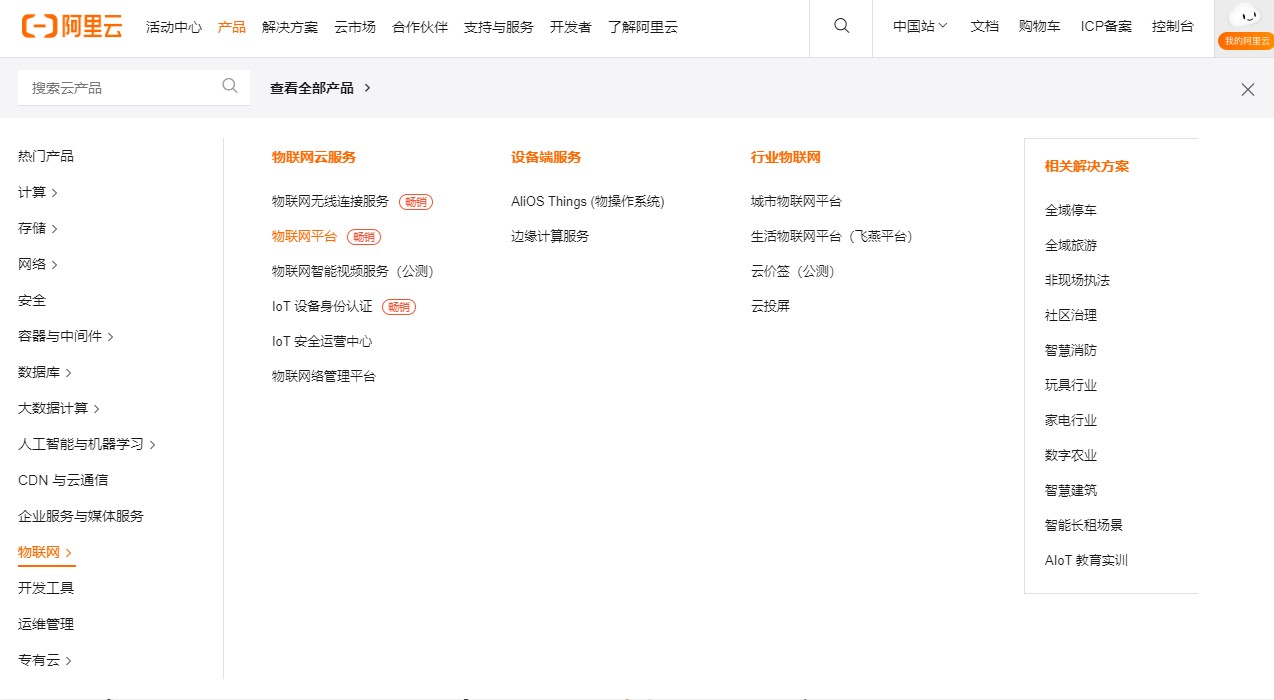Open 合作伙伴 in top navigation
Viewport: 1274px width, 700px height.
pyautogui.click(x=420, y=27)
